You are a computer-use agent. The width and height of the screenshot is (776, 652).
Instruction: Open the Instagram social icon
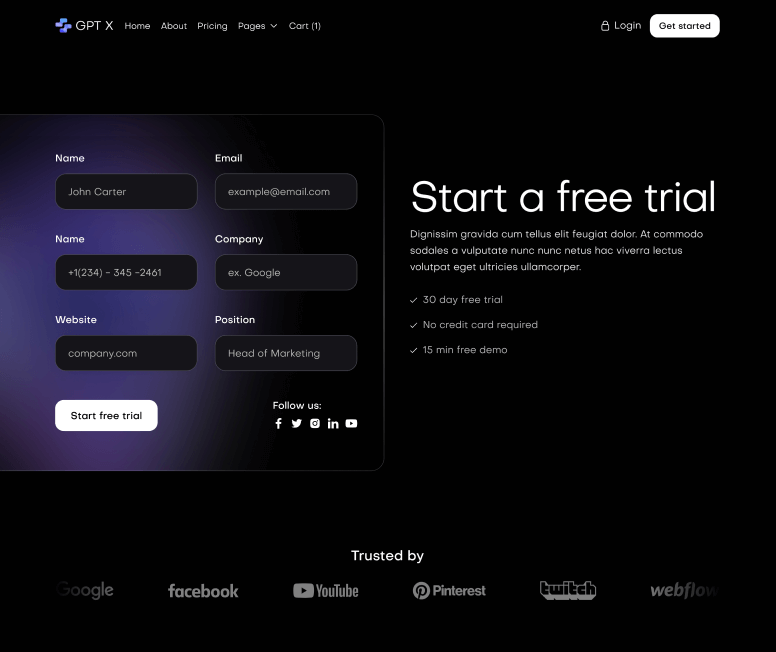[x=315, y=423]
